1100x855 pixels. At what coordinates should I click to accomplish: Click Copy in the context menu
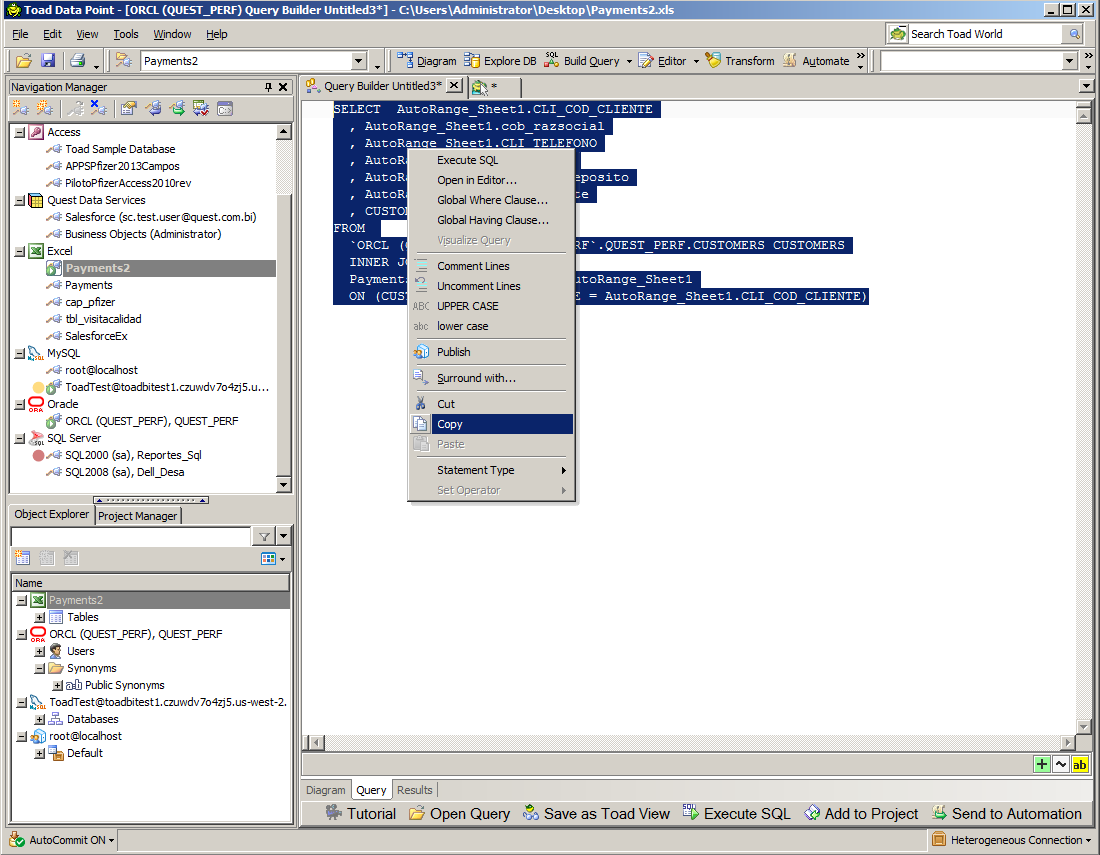click(491, 424)
